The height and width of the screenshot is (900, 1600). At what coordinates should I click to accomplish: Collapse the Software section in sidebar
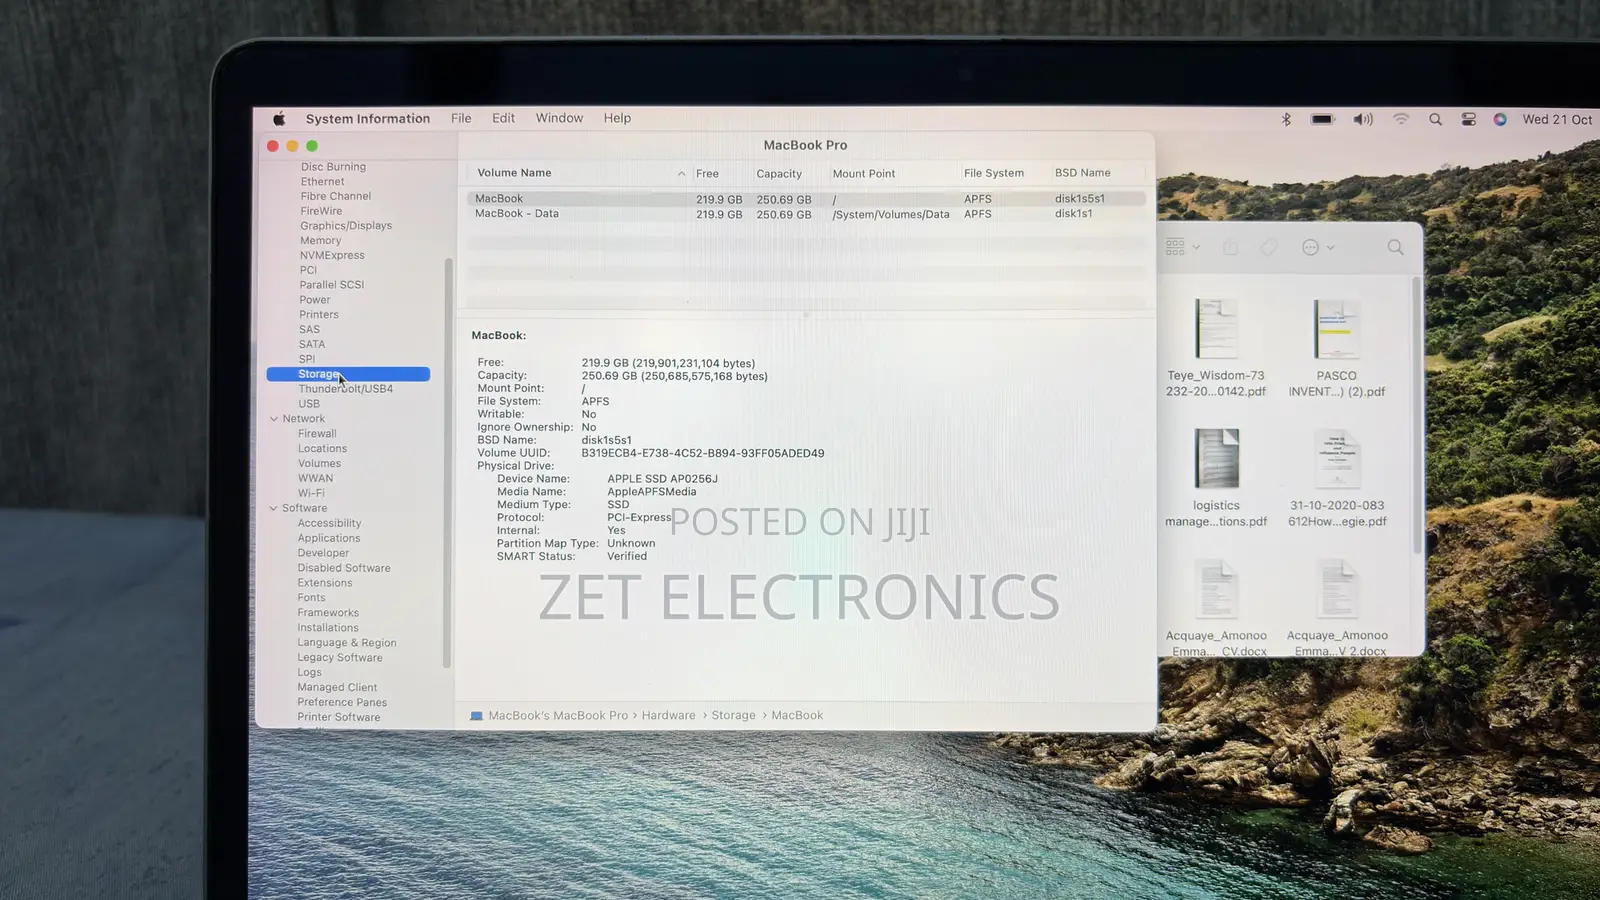(274, 508)
